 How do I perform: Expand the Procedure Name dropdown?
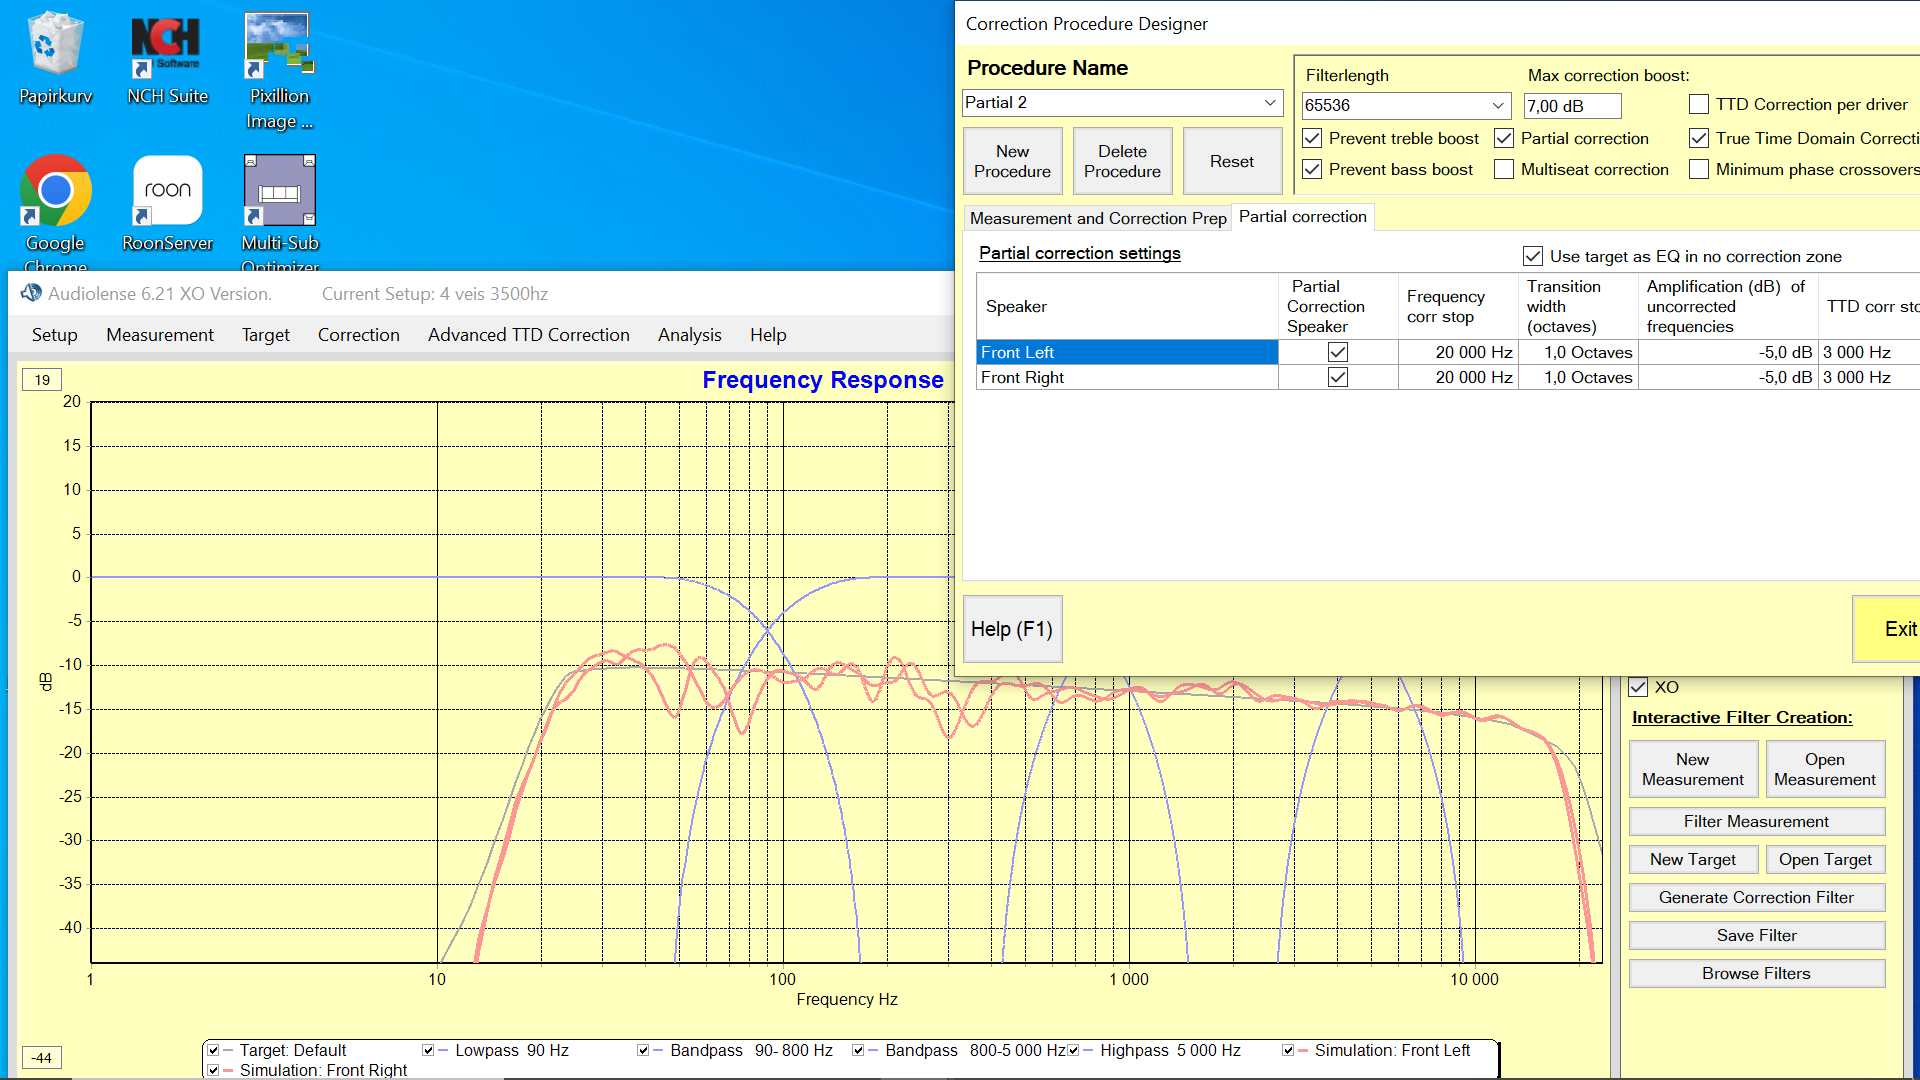point(1269,103)
